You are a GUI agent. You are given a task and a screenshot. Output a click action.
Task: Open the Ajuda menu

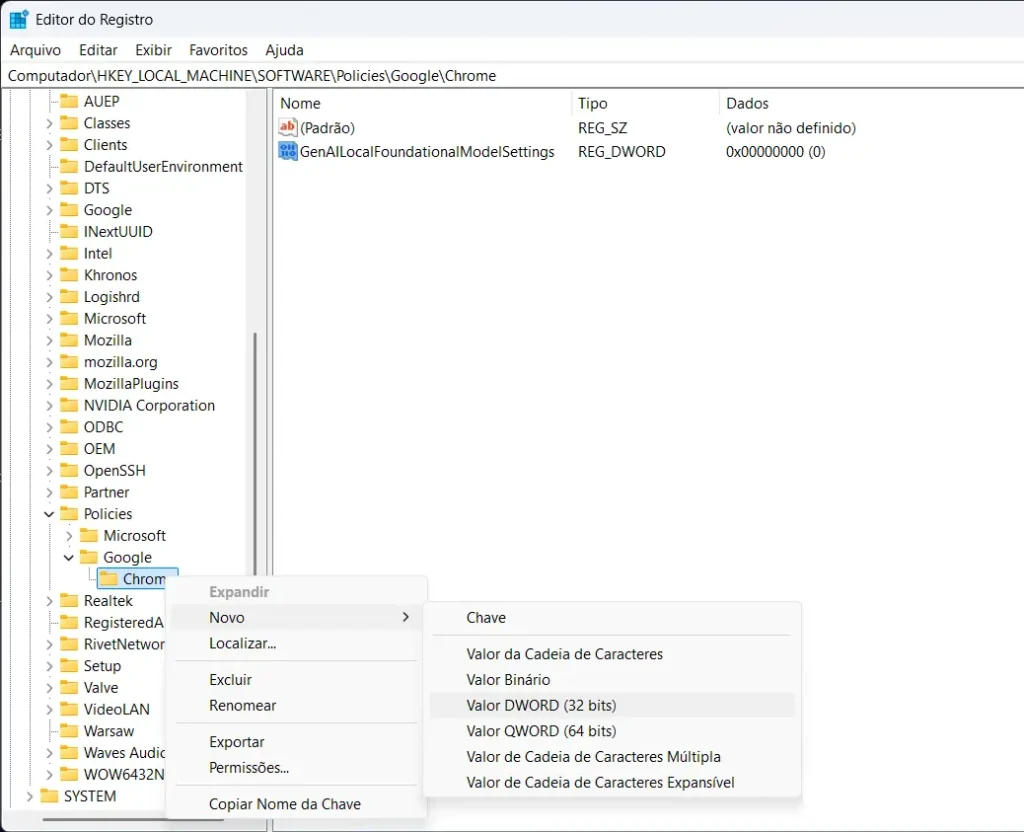(284, 50)
